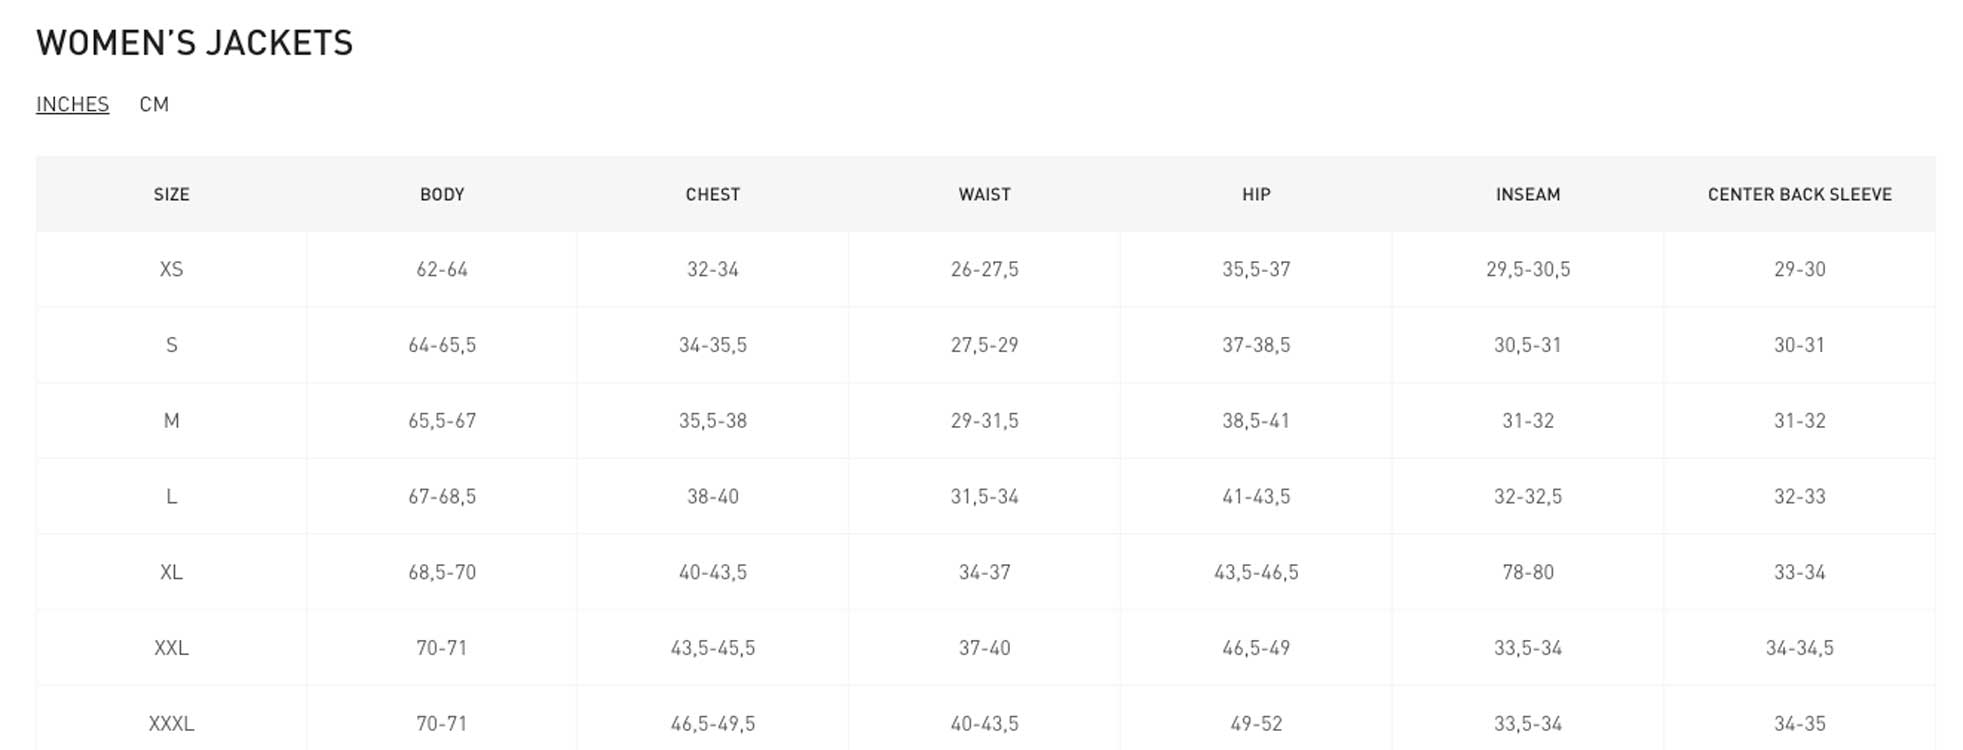
Task: Click the WOMEN'S JACKETS heading
Action: coord(195,43)
